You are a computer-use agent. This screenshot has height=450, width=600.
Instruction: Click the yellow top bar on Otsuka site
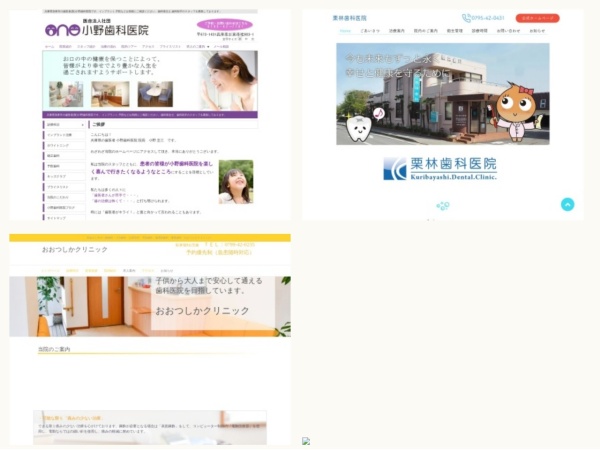(150, 238)
